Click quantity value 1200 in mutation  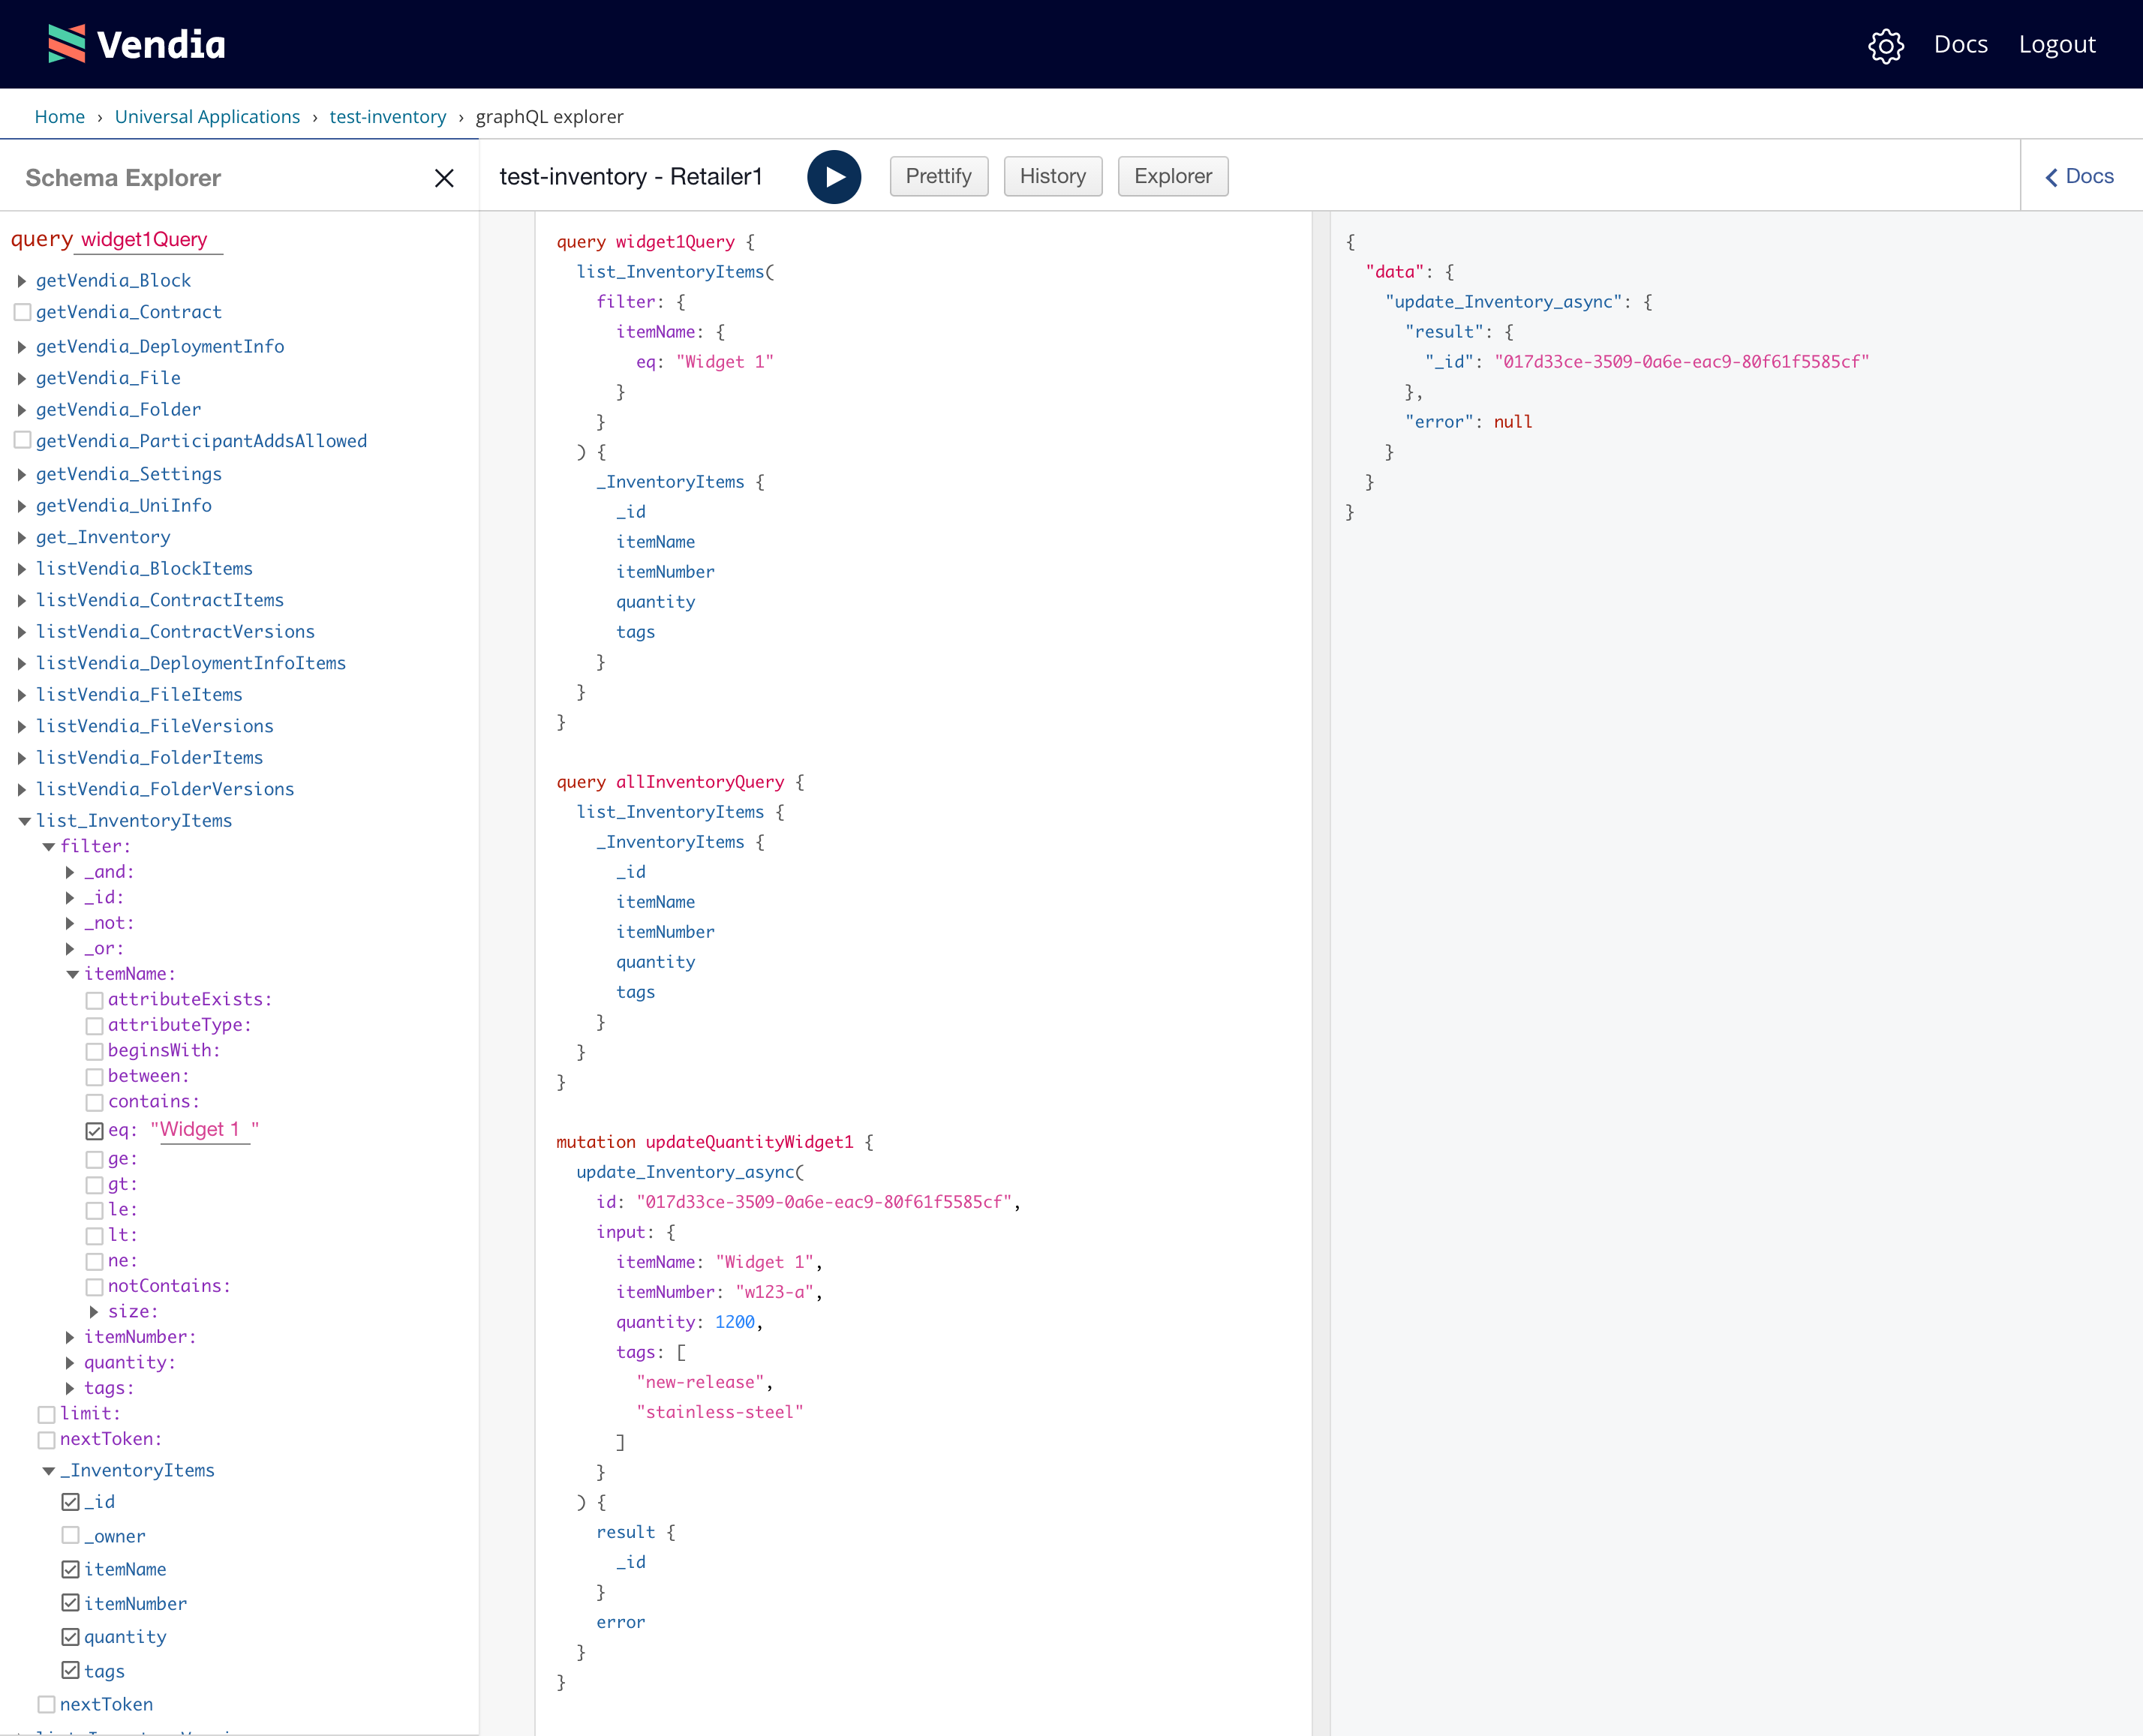pyautogui.click(x=735, y=1322)
